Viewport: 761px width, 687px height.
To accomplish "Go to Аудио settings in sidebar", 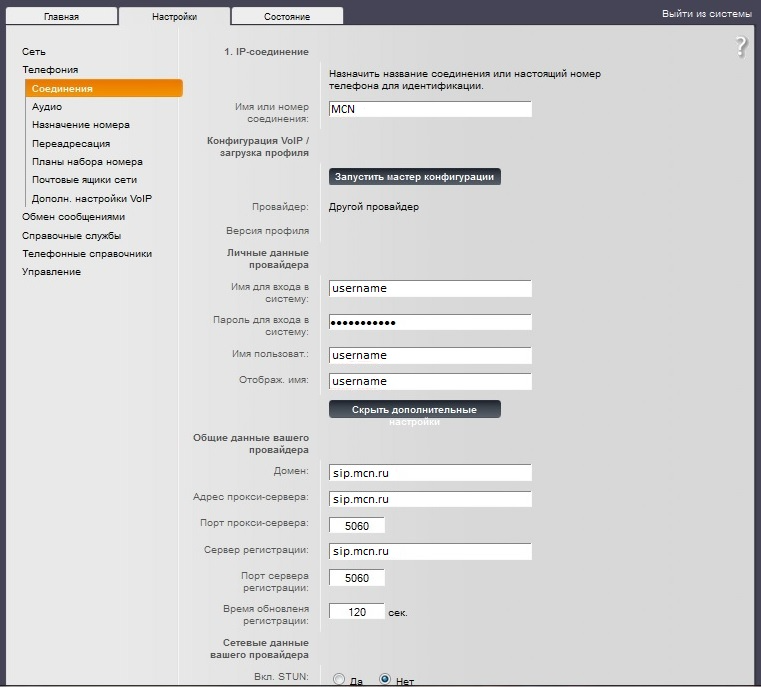I will (x=47, y=106).
